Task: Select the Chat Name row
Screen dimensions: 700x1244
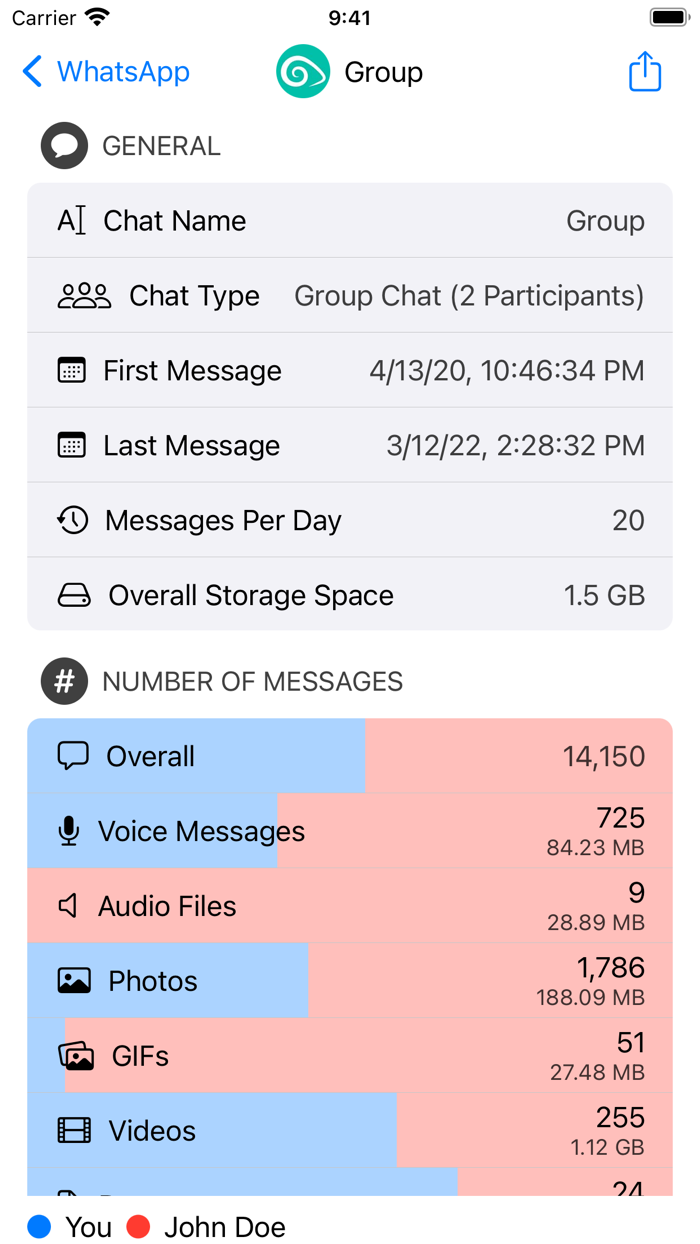Action: 350,221
